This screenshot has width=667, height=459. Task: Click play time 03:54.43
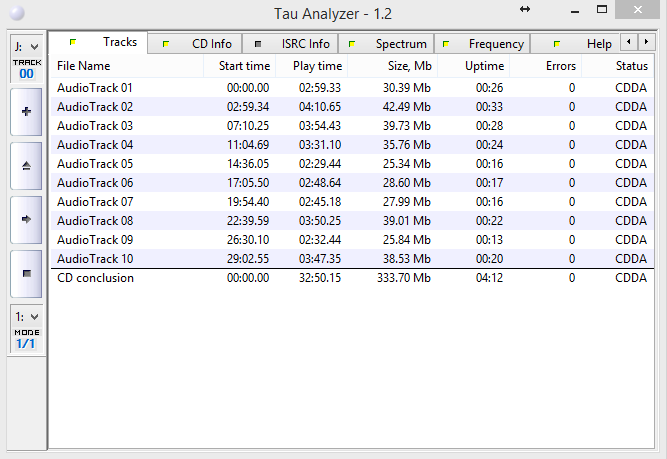[x=320, y=126]
